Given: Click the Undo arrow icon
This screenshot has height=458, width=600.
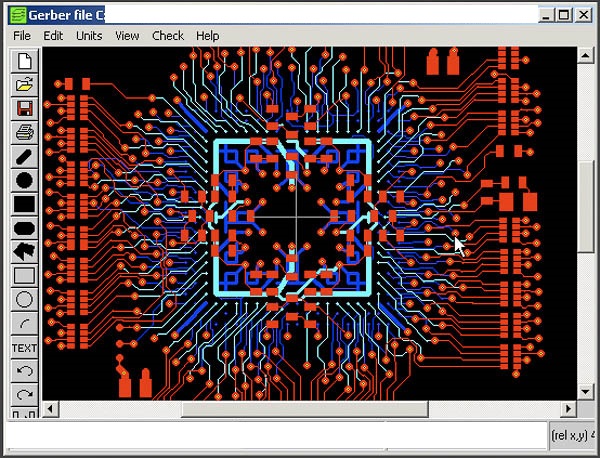Looking at the screenshot, I should click(x=24, y=371).
